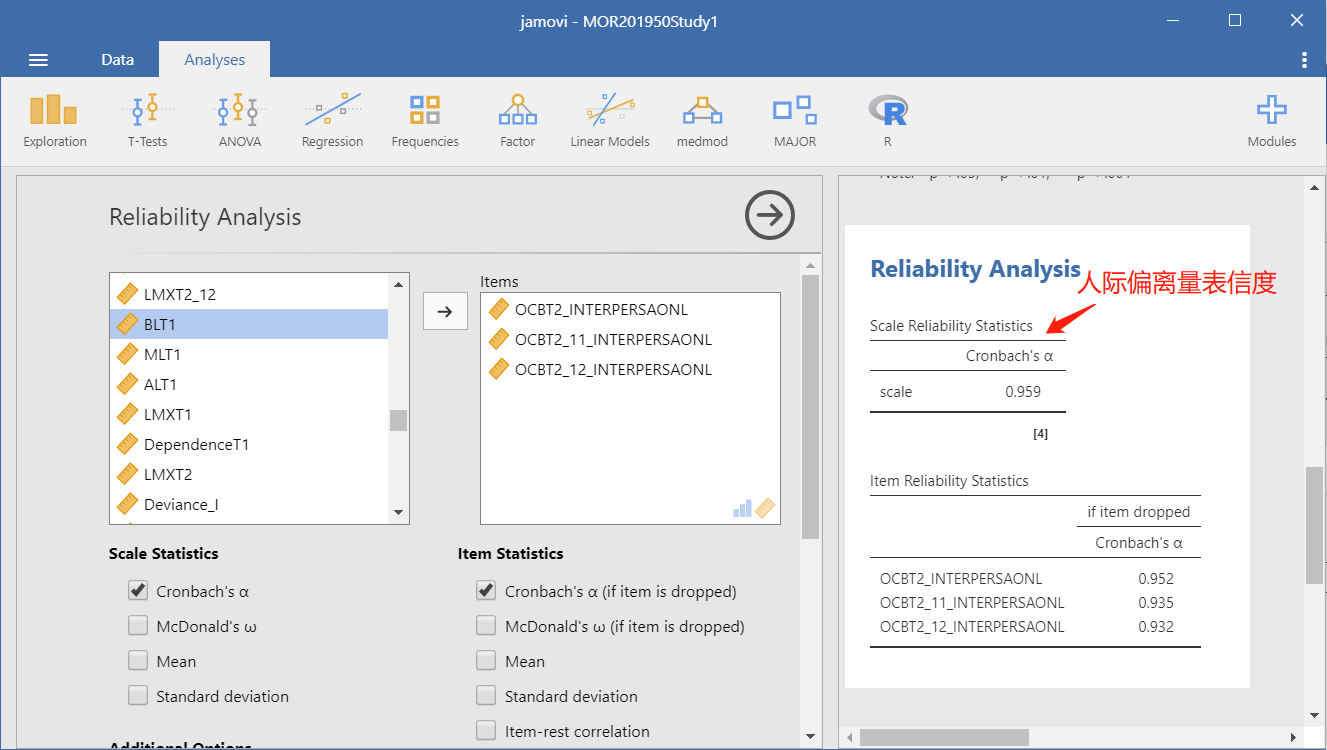The image size is (1327, 750).
Task: Click the scale Cronbach's α value 0.959
Action: (1023, 392)
